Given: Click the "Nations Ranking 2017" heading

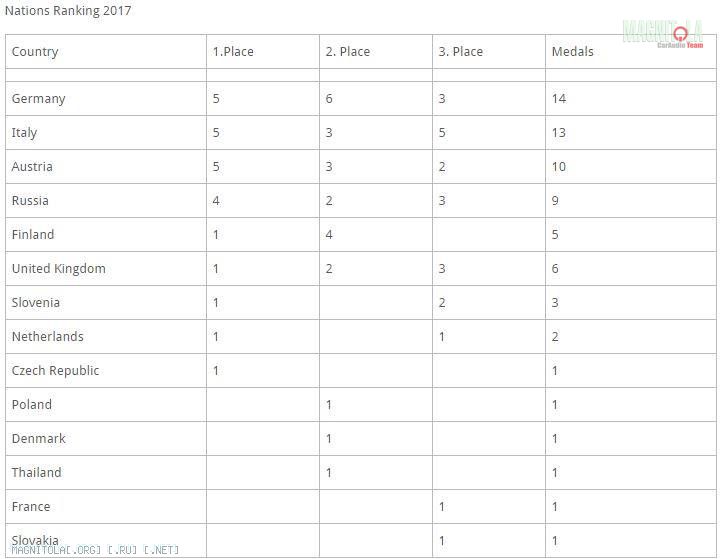Looking at the screenshot, I should [x=68, y=11].
